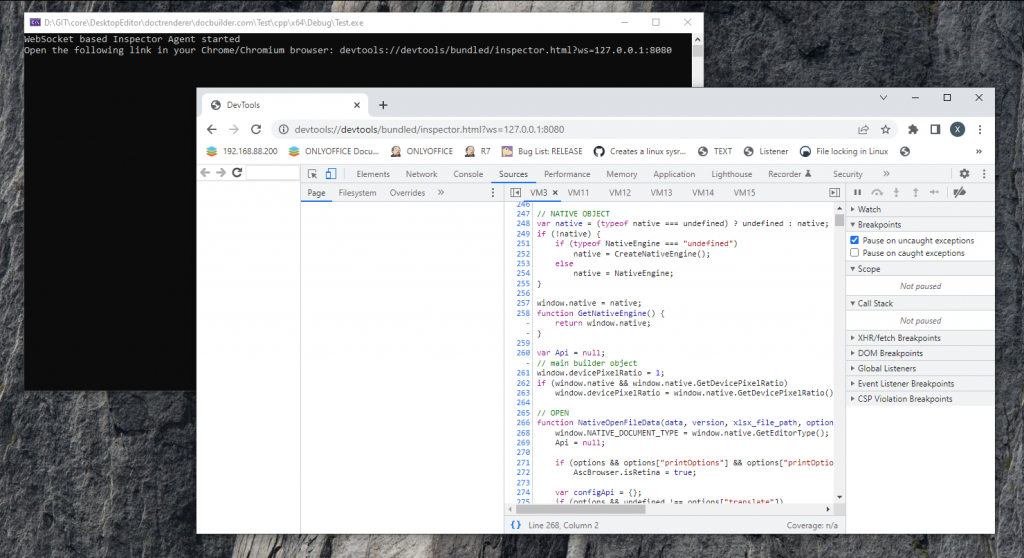Open the Lighthouse panel

731,174
